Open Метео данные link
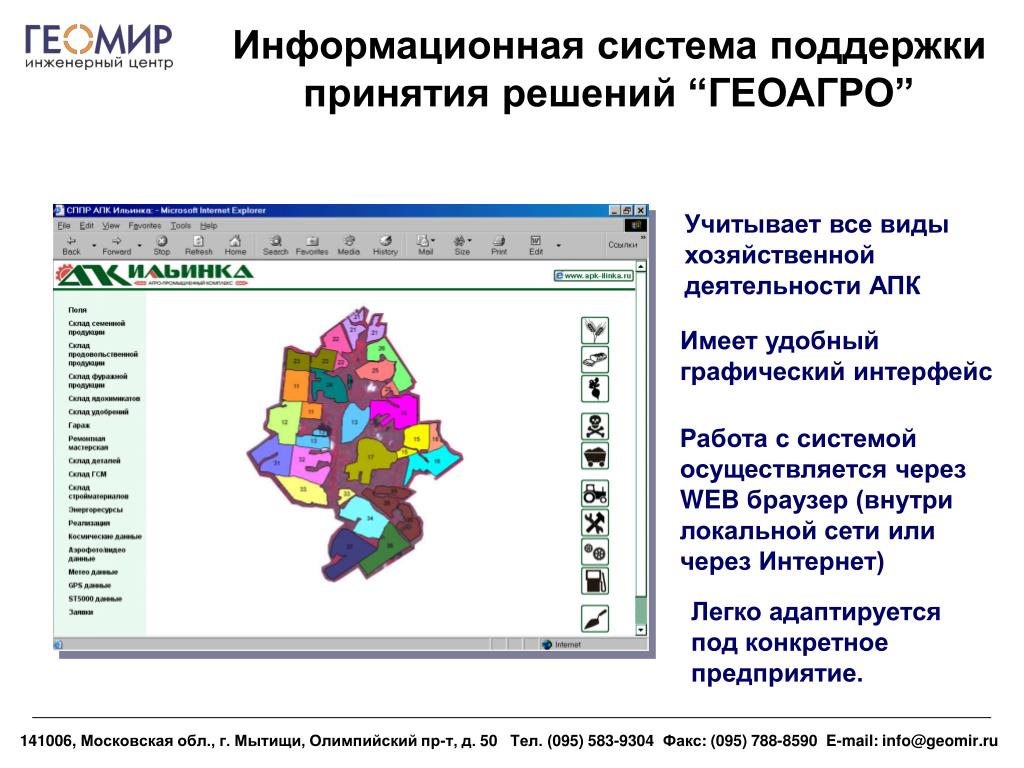1024x768 pixels. [x=93, y=572]
